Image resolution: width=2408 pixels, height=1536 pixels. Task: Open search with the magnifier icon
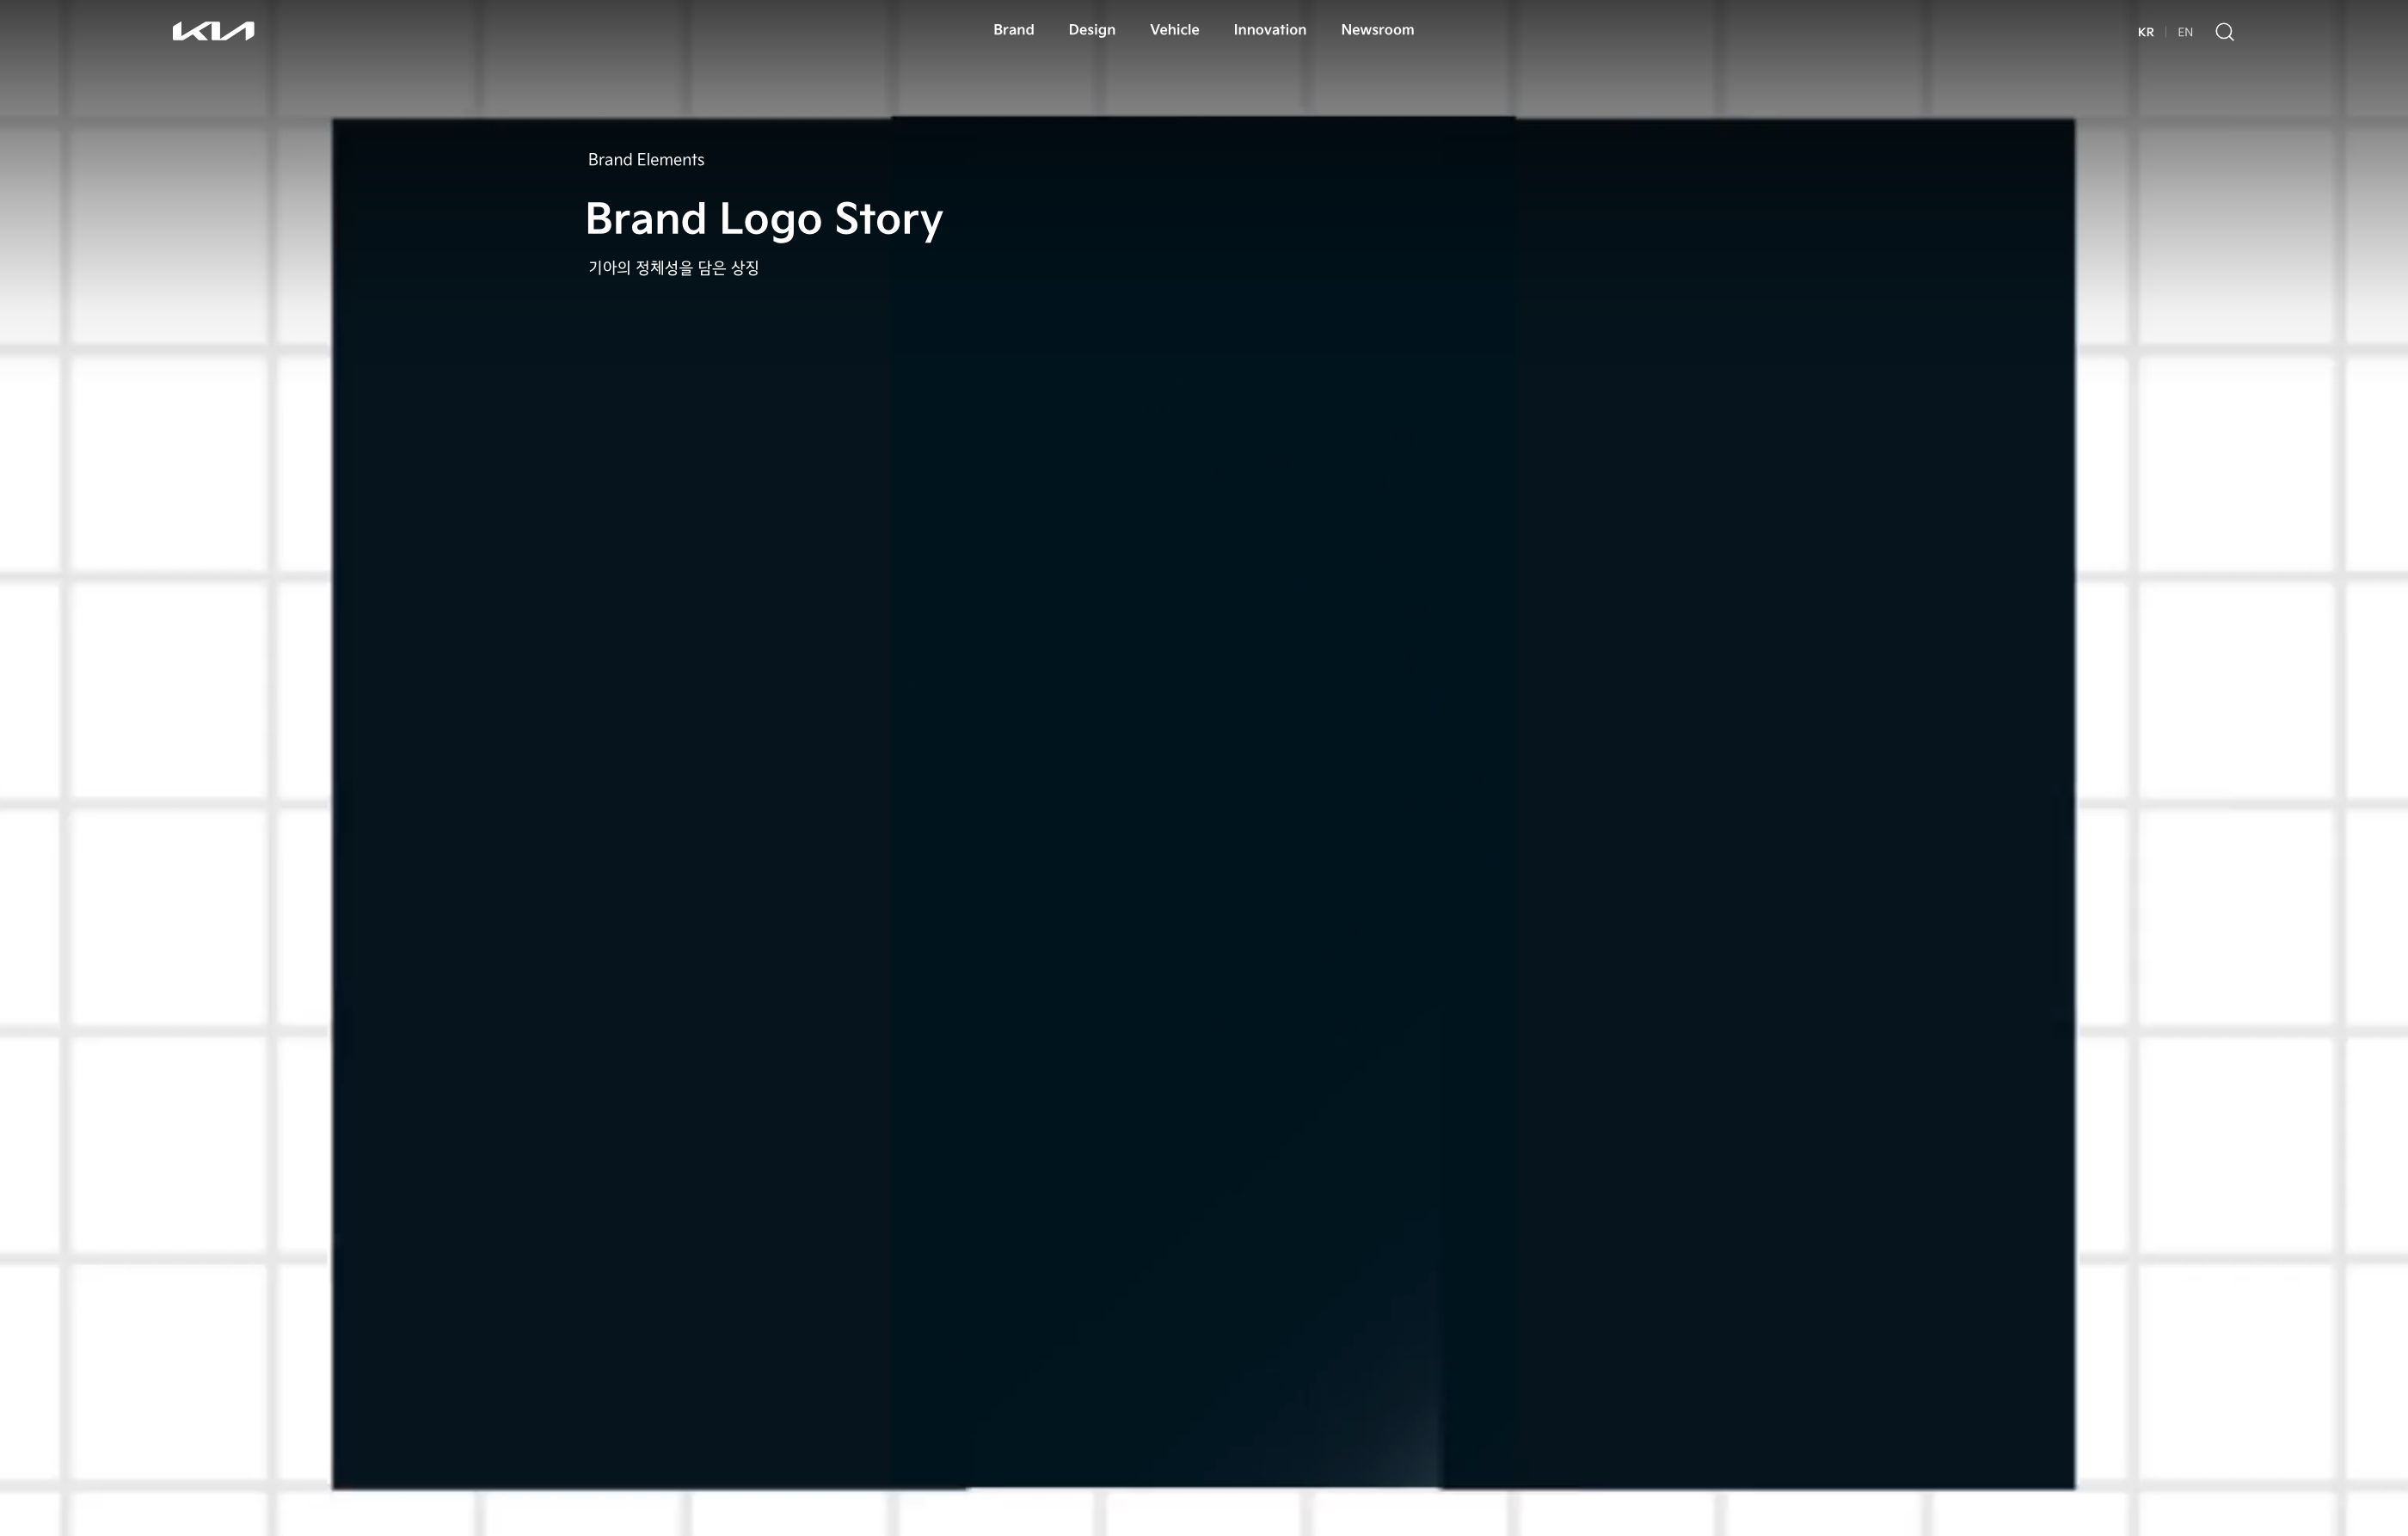[x=2224, y=32]
